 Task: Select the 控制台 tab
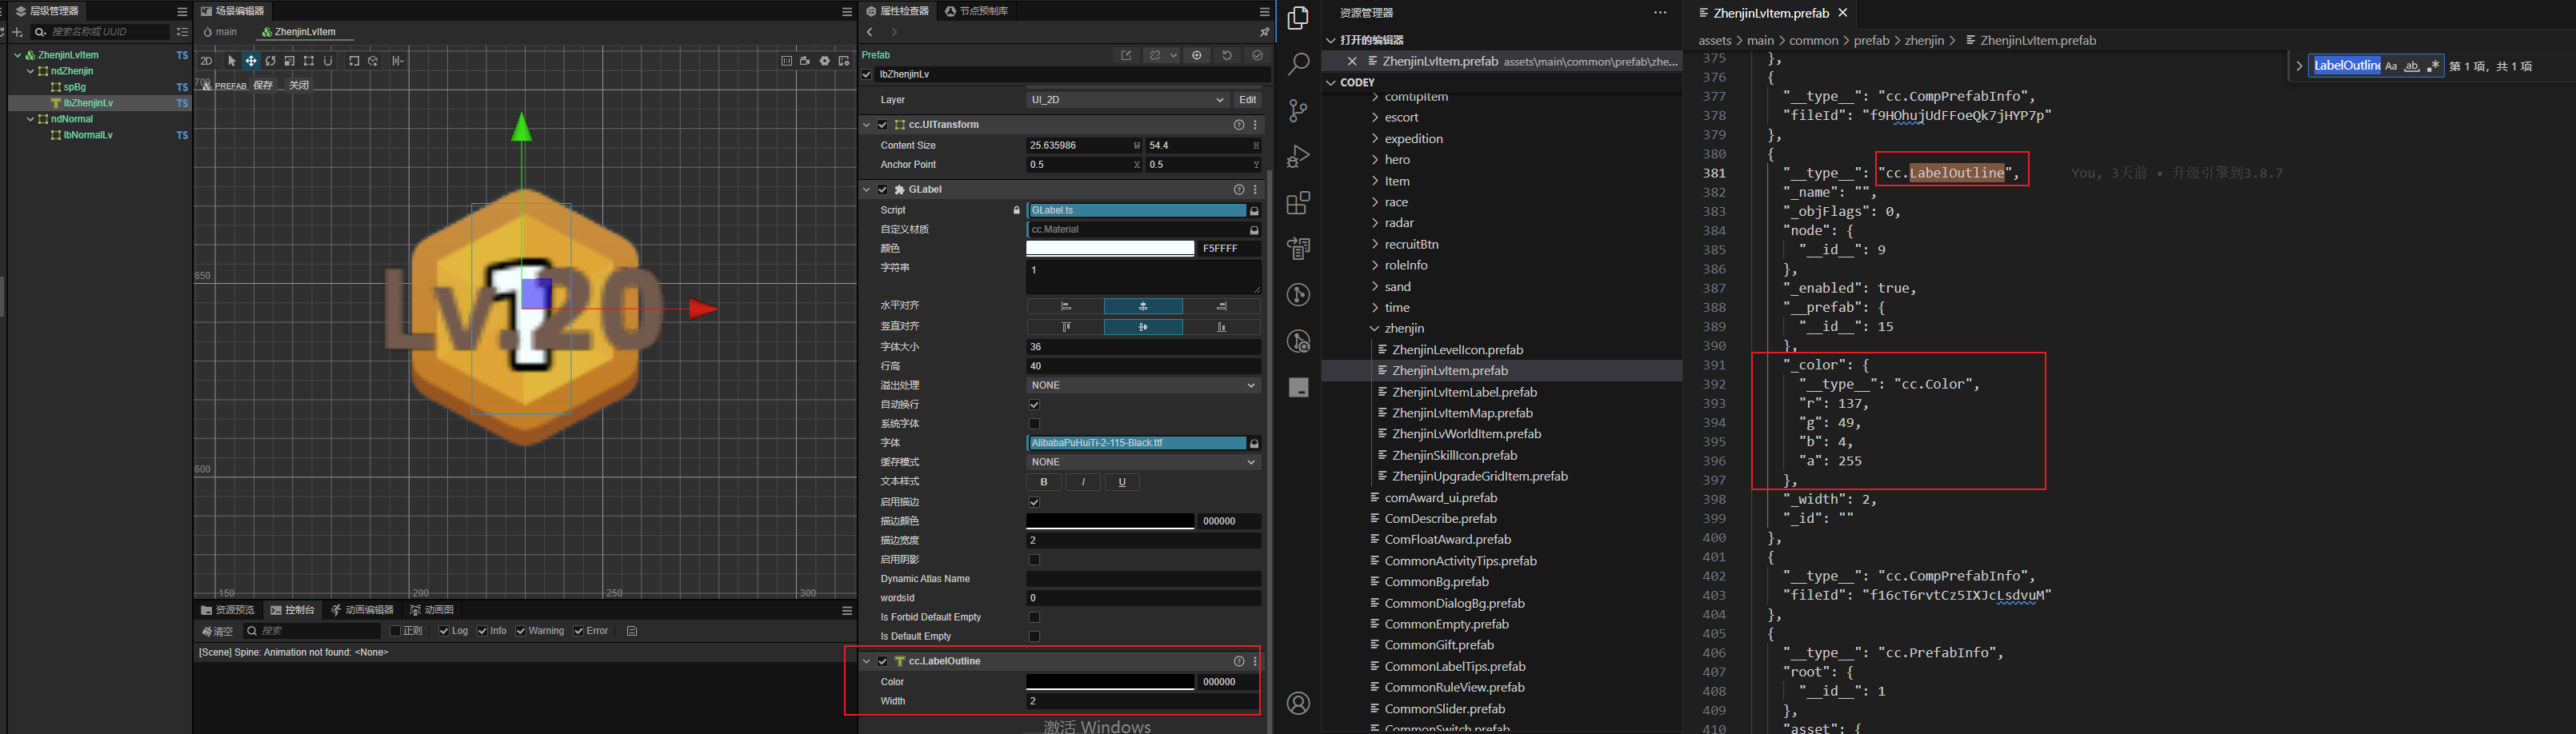[x=293, y=610]
